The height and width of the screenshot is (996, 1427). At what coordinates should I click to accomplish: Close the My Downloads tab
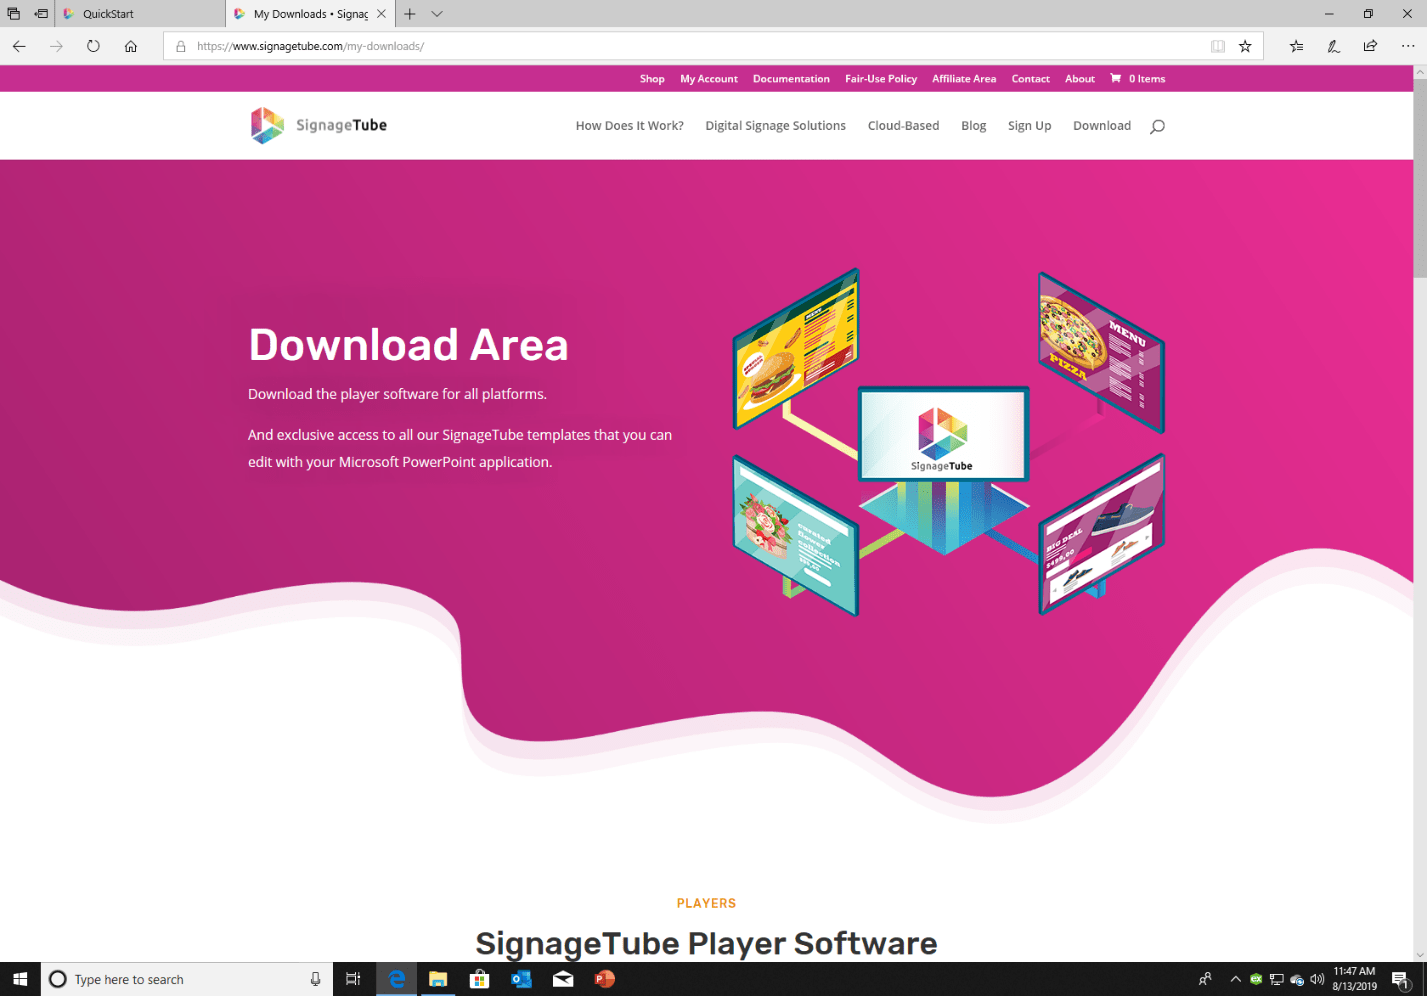point(381,14)
